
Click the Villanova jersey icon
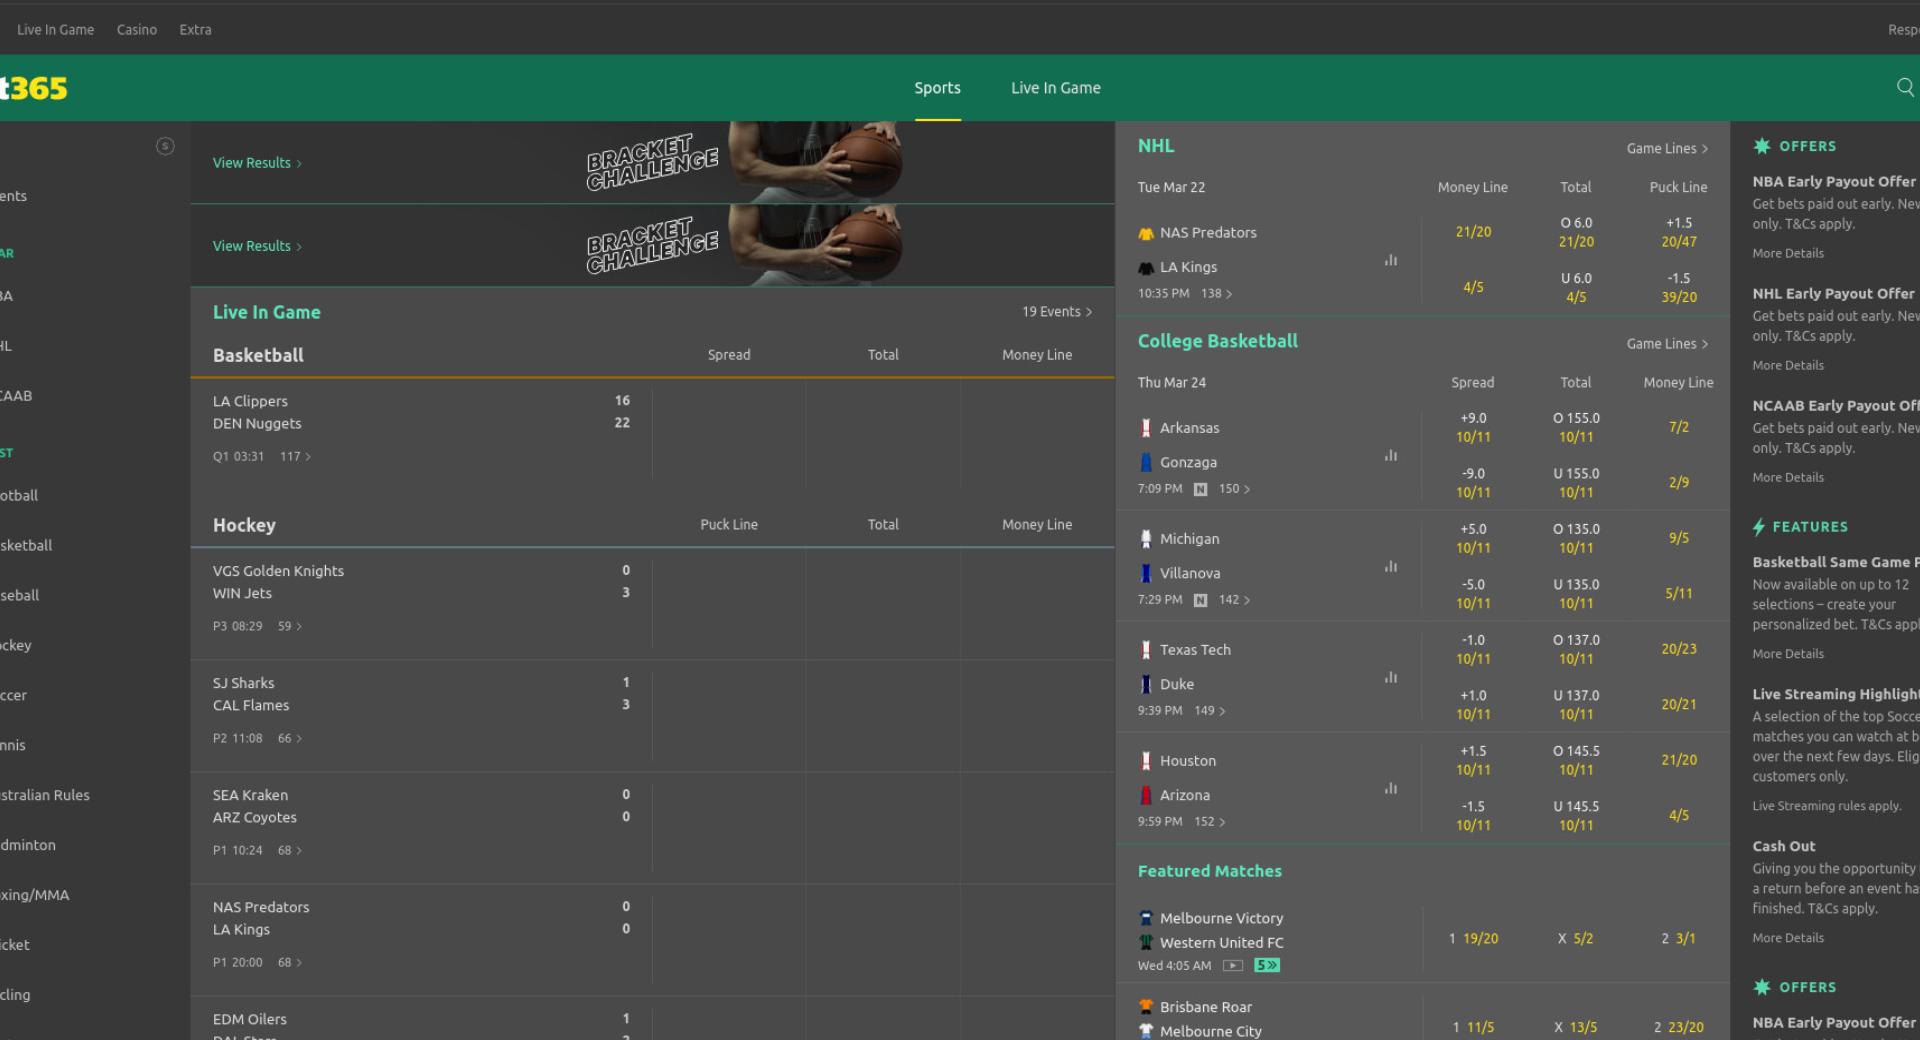tap(1146, 574)
